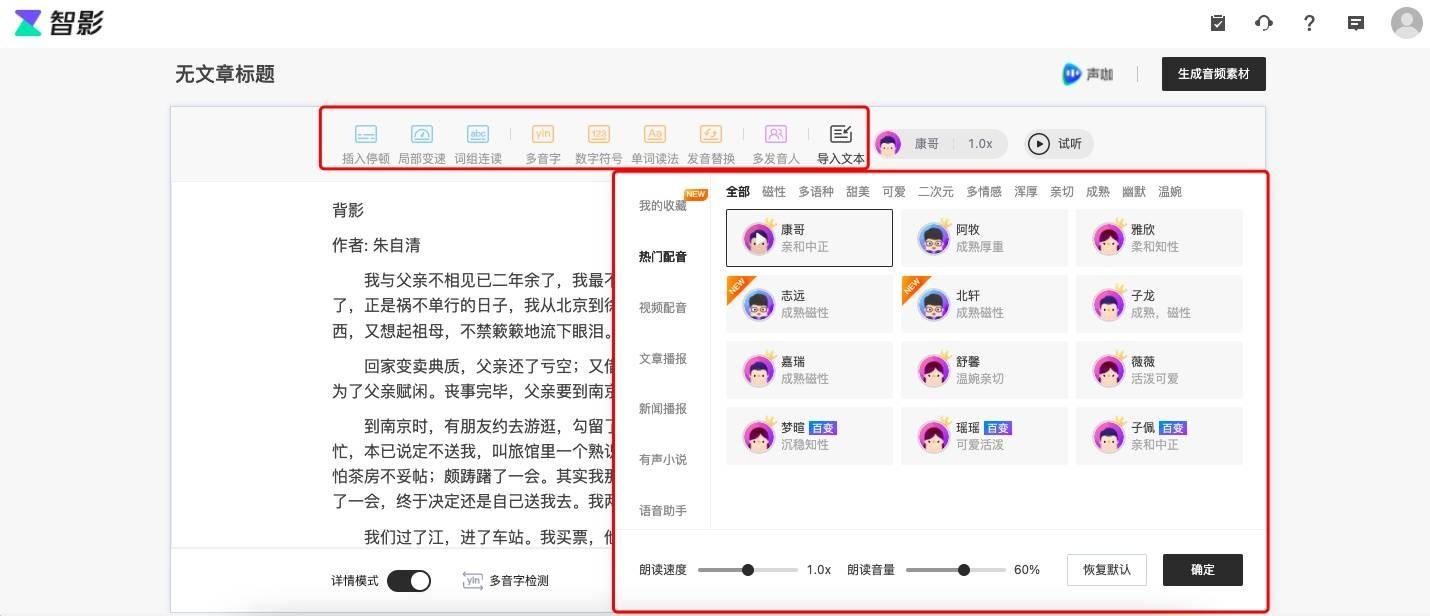Screen dimensions: 1430x616
Task: Select the 局部变速 tool
Action: [422, 144]
